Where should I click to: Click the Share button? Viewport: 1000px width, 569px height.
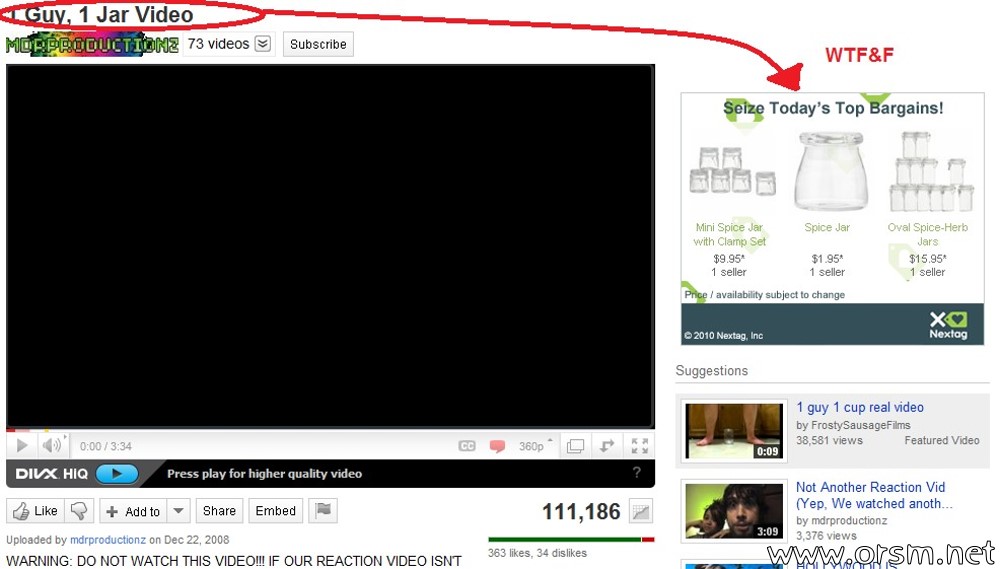pos(219,511)
